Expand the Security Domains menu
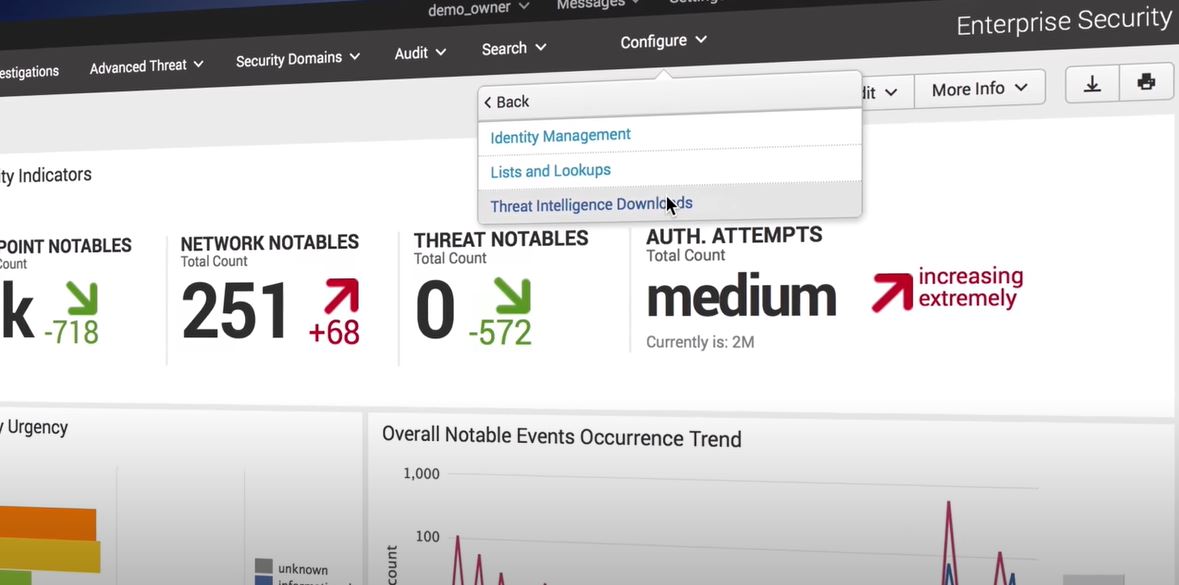Screen dimensions: 1179x585 coord(298,58)
